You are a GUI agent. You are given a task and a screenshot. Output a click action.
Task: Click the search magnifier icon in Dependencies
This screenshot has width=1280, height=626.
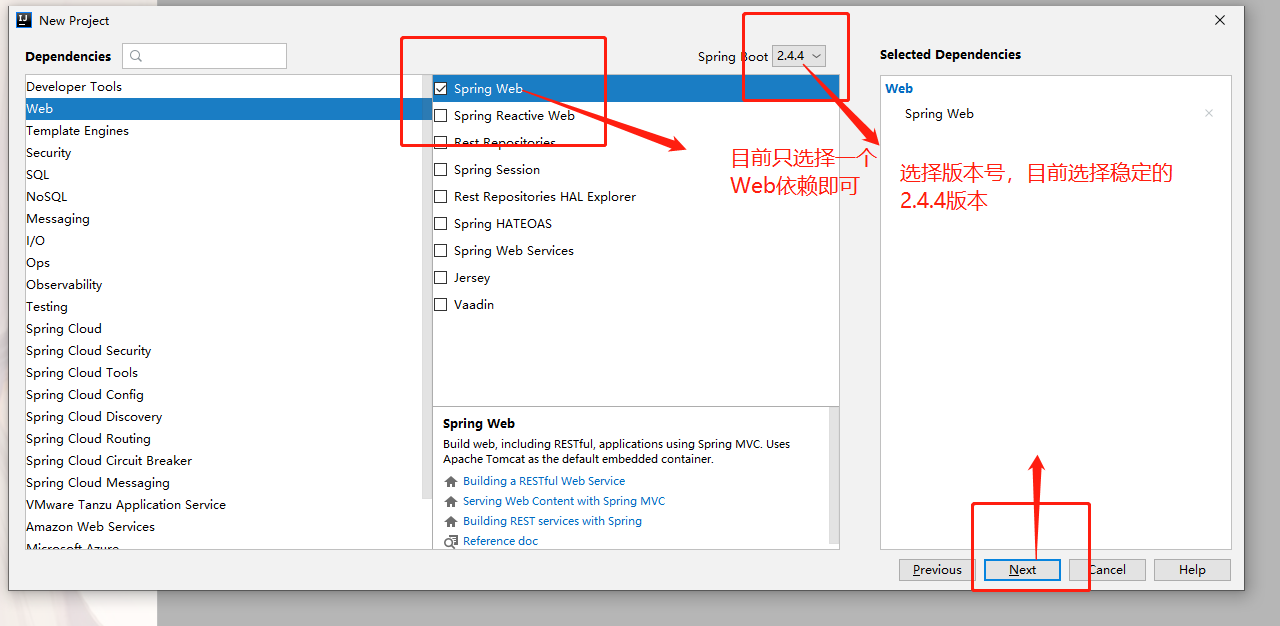pos(137,56)
